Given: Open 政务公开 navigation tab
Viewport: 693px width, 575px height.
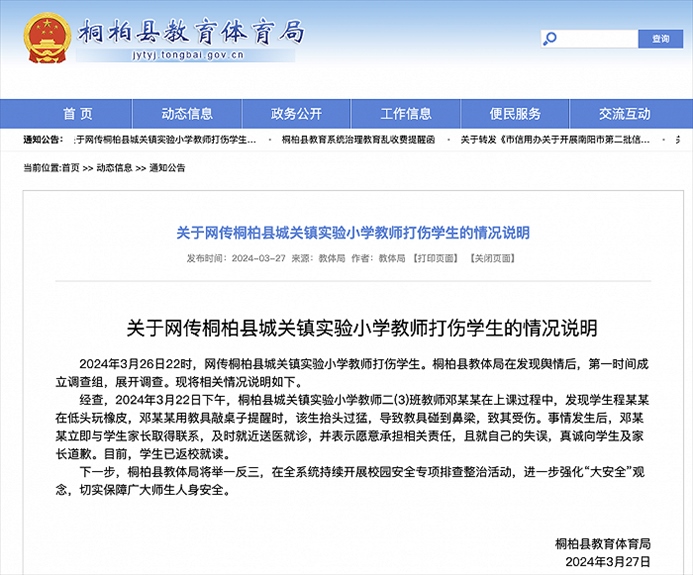Looking at the screenshot, I should pyautogui.click(x=297, y=113).
